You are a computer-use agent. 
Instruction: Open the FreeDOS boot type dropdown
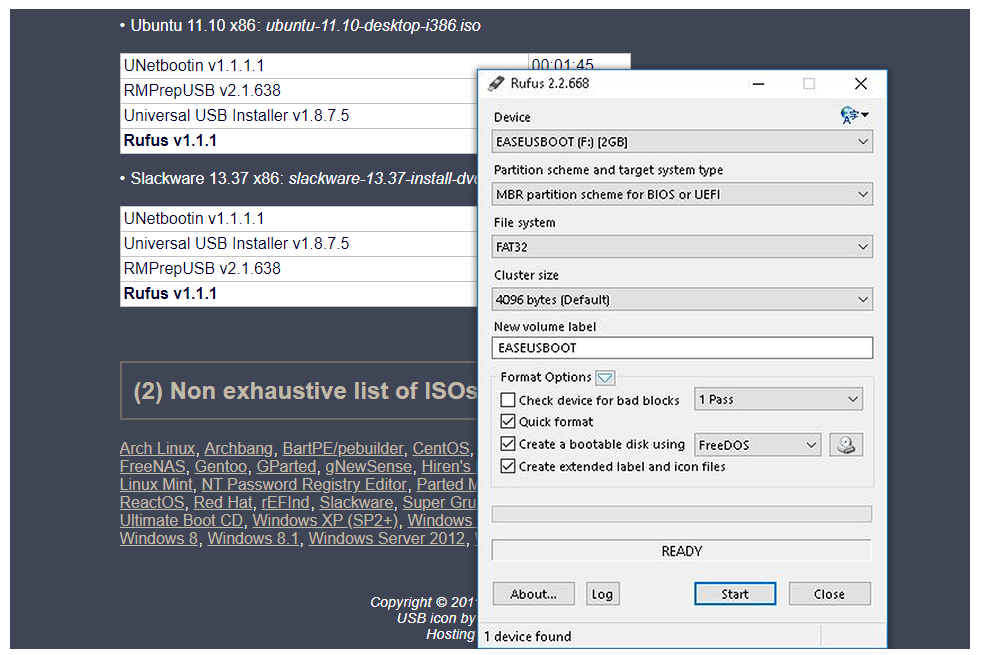[757, 445]
